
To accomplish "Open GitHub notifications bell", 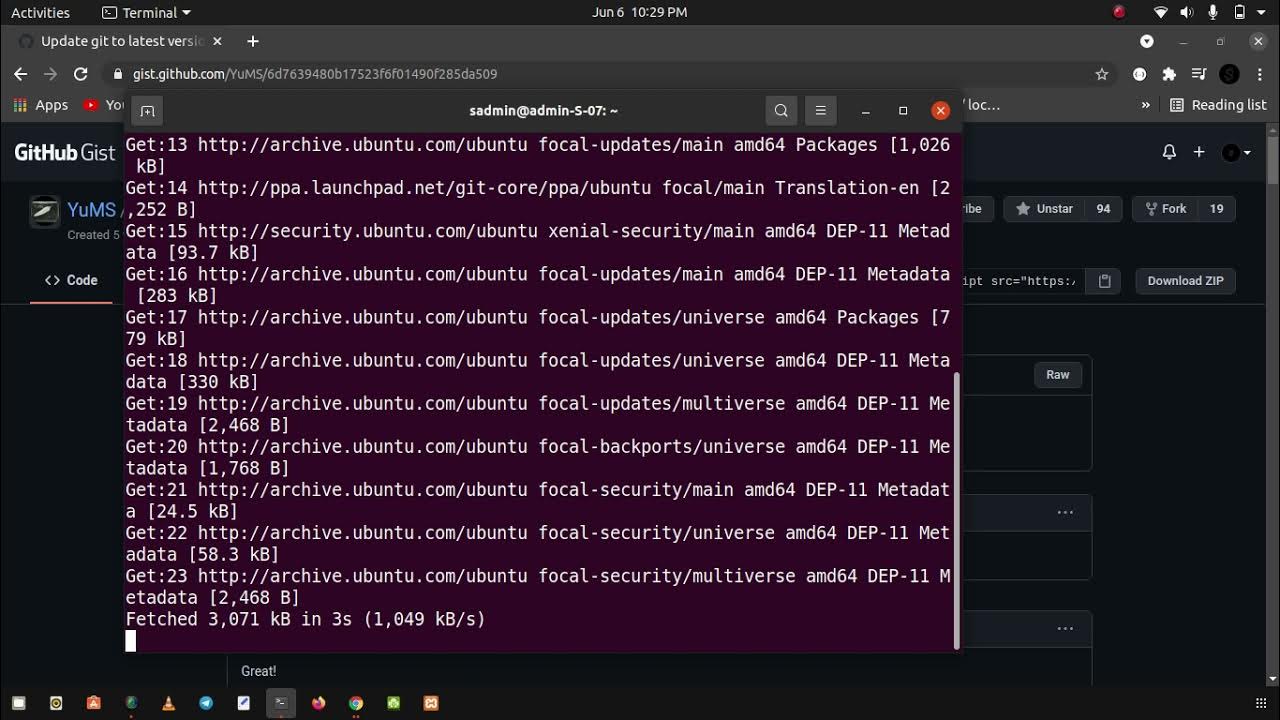I will 1169,152.
